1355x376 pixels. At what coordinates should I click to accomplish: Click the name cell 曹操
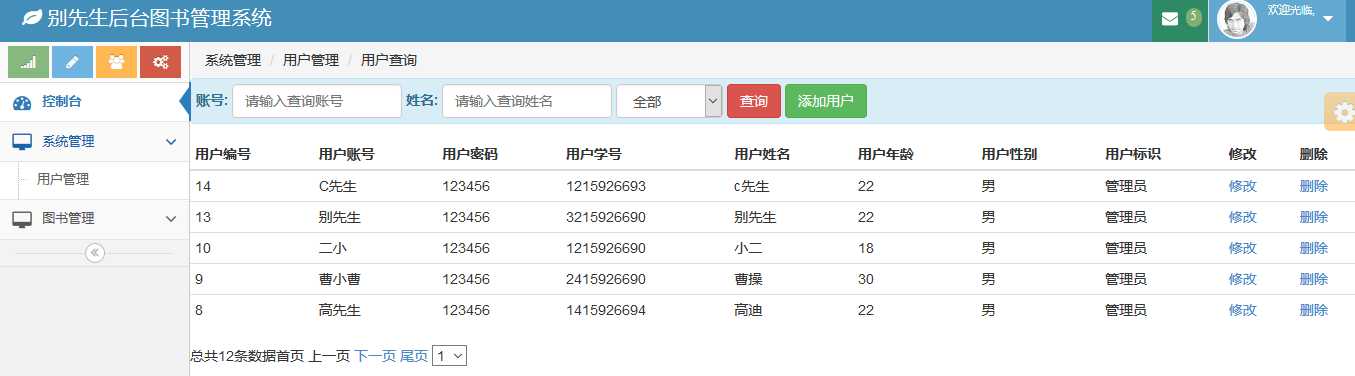coord(748,279)
